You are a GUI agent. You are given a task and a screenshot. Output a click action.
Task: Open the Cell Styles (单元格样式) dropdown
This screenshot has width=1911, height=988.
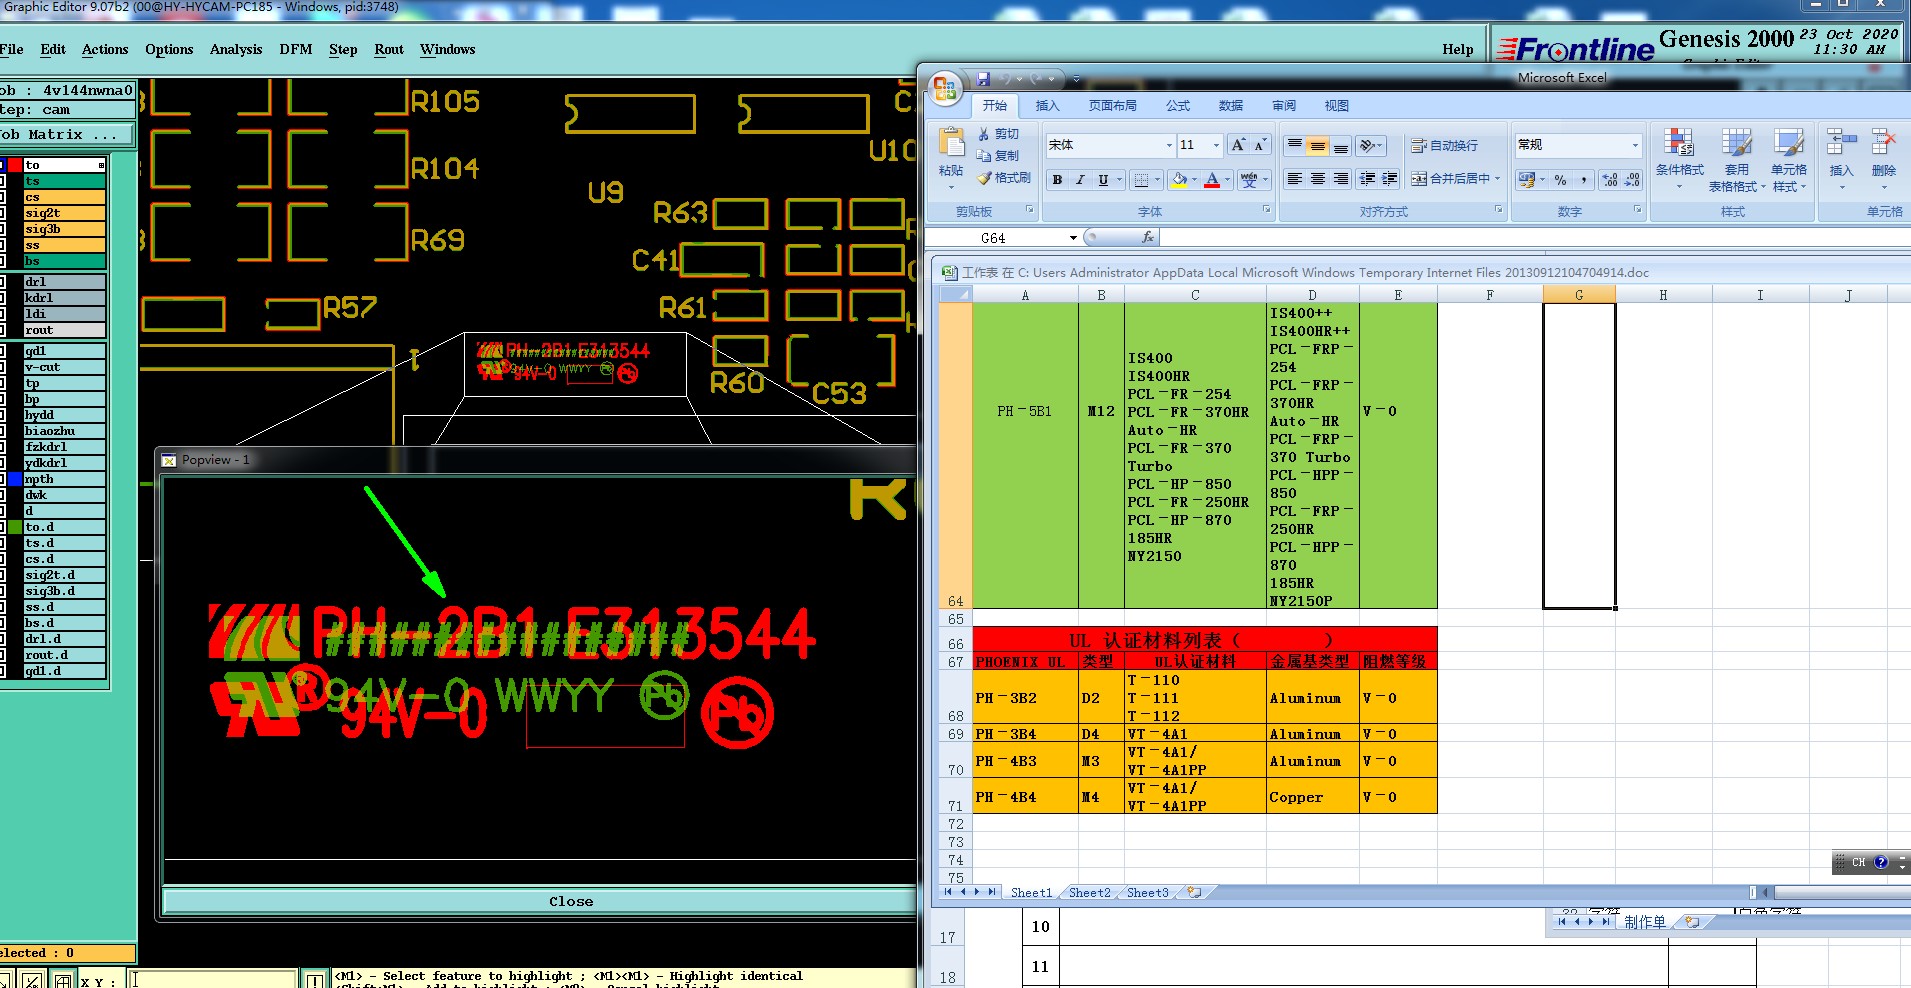[1788, 160]
